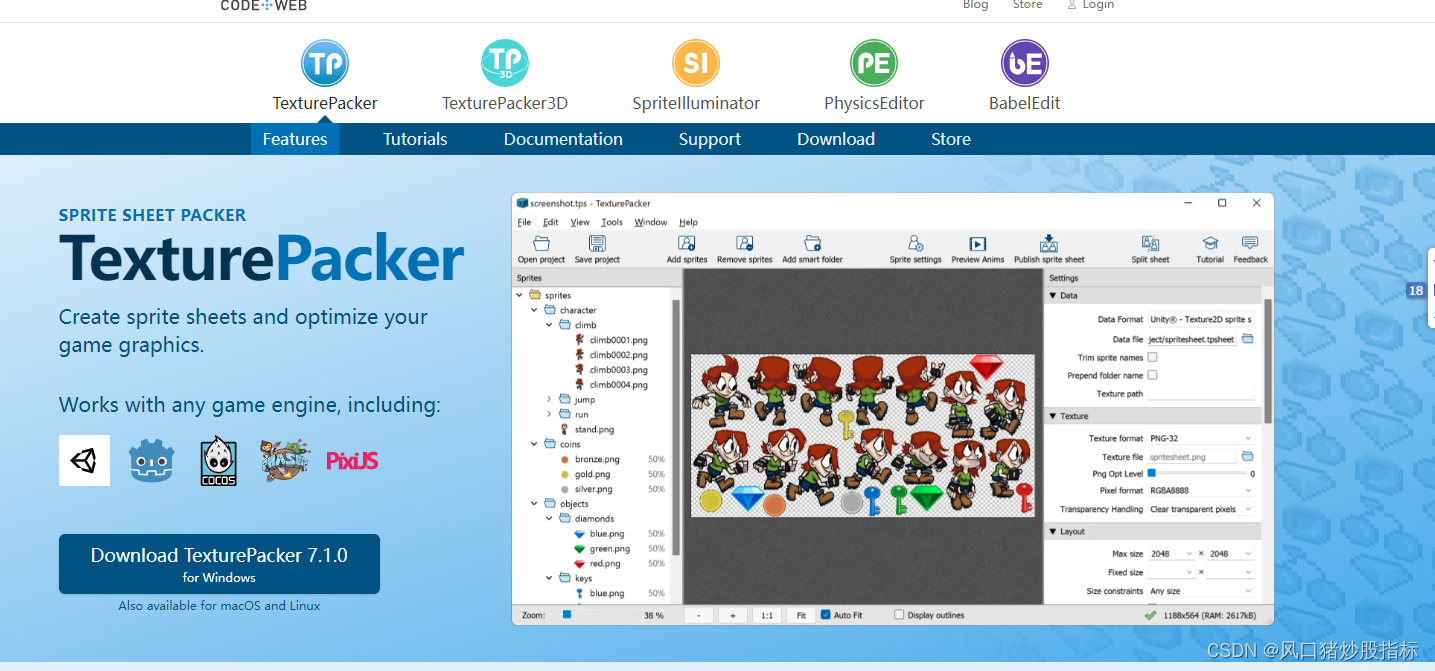
Task: Click the Unity engine logo
Action: tap(84, 460)
